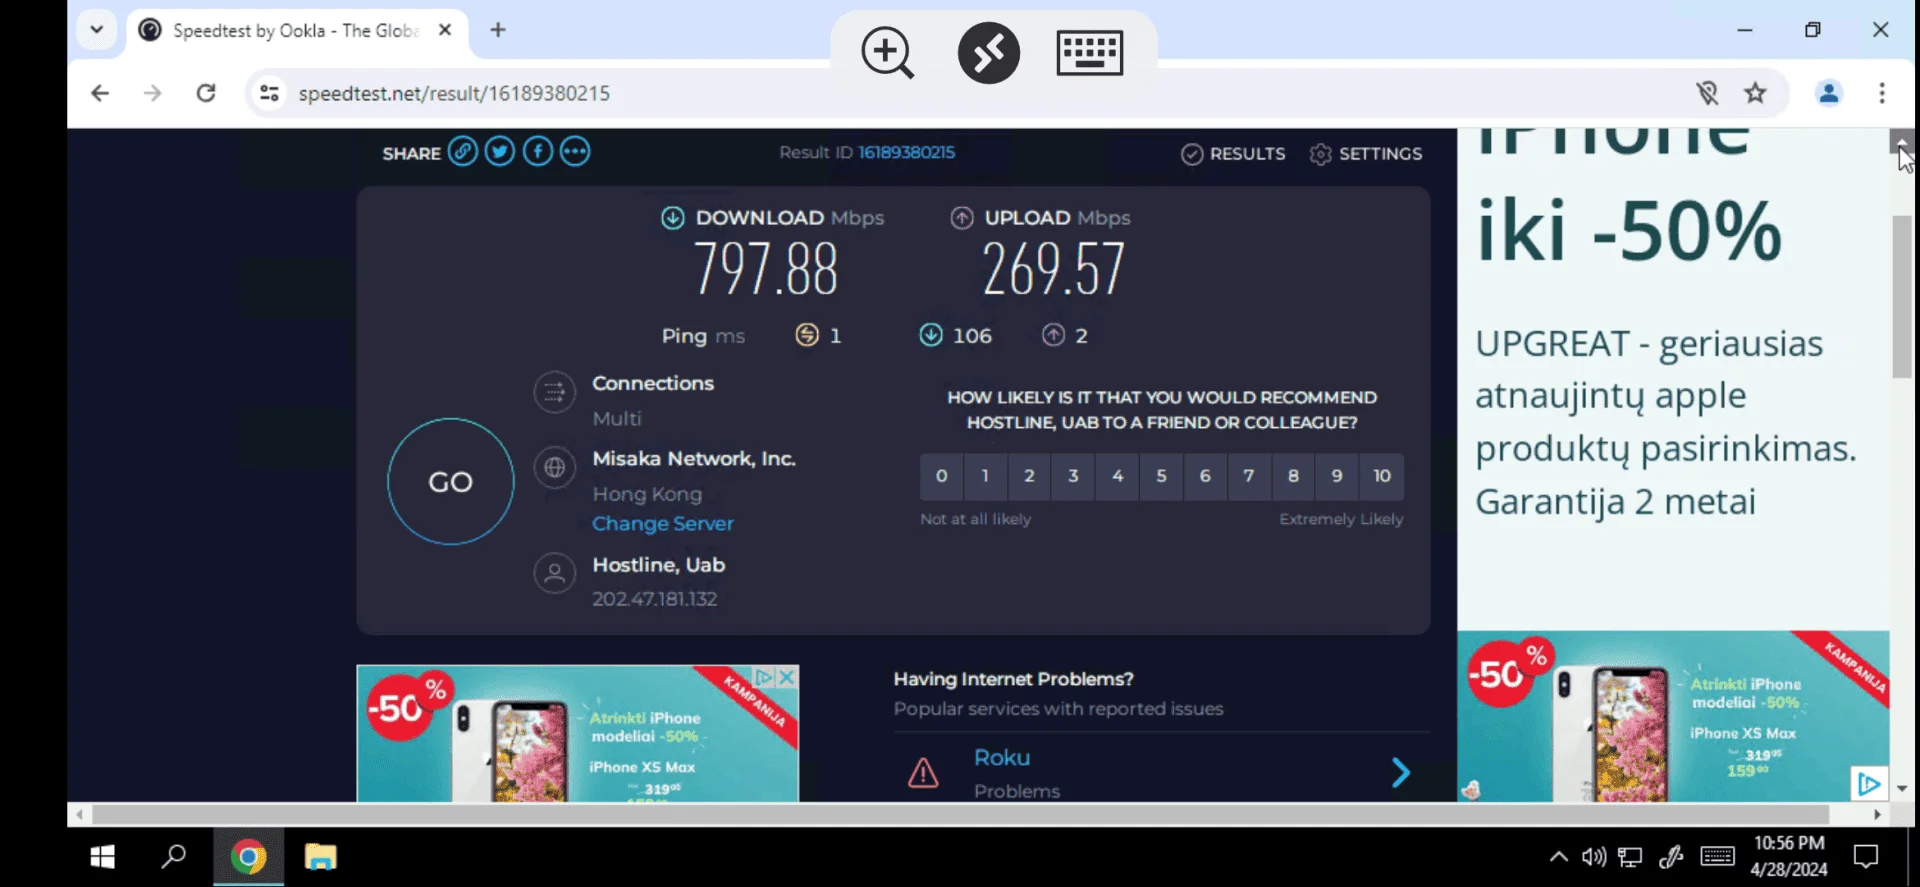
Task: Click the remote desktop connection icon
Action: click(x=989, y=52)
